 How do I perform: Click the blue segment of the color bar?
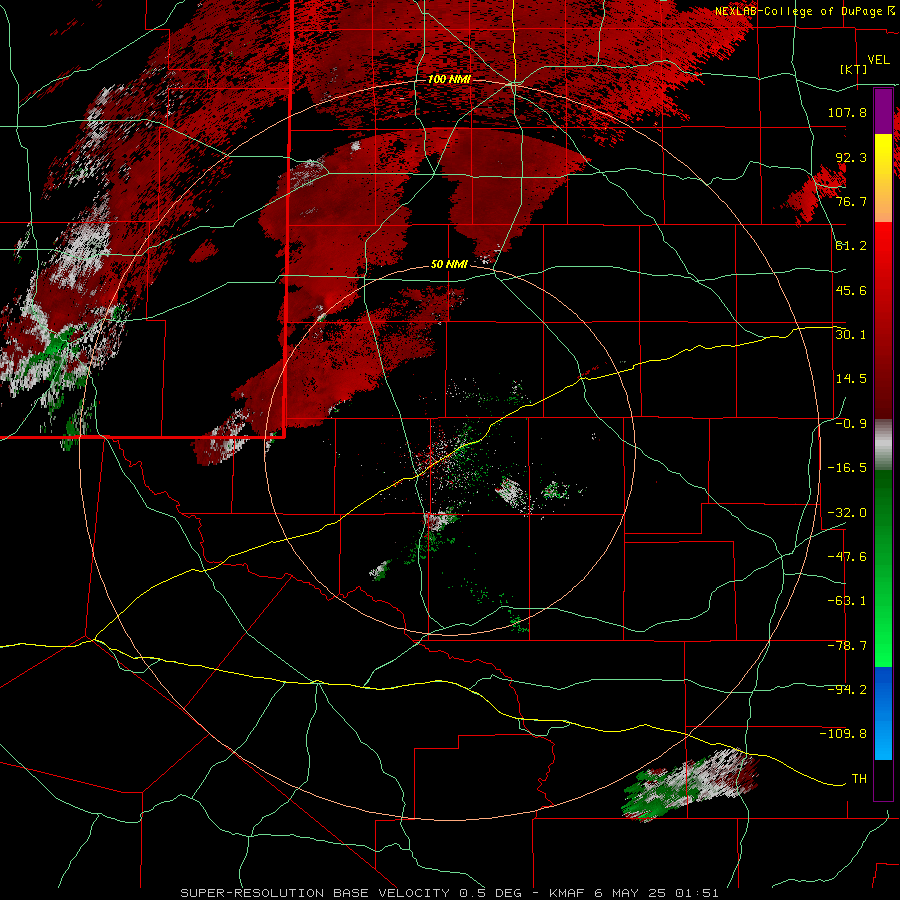pyautogui.click(x=883, y=713)
